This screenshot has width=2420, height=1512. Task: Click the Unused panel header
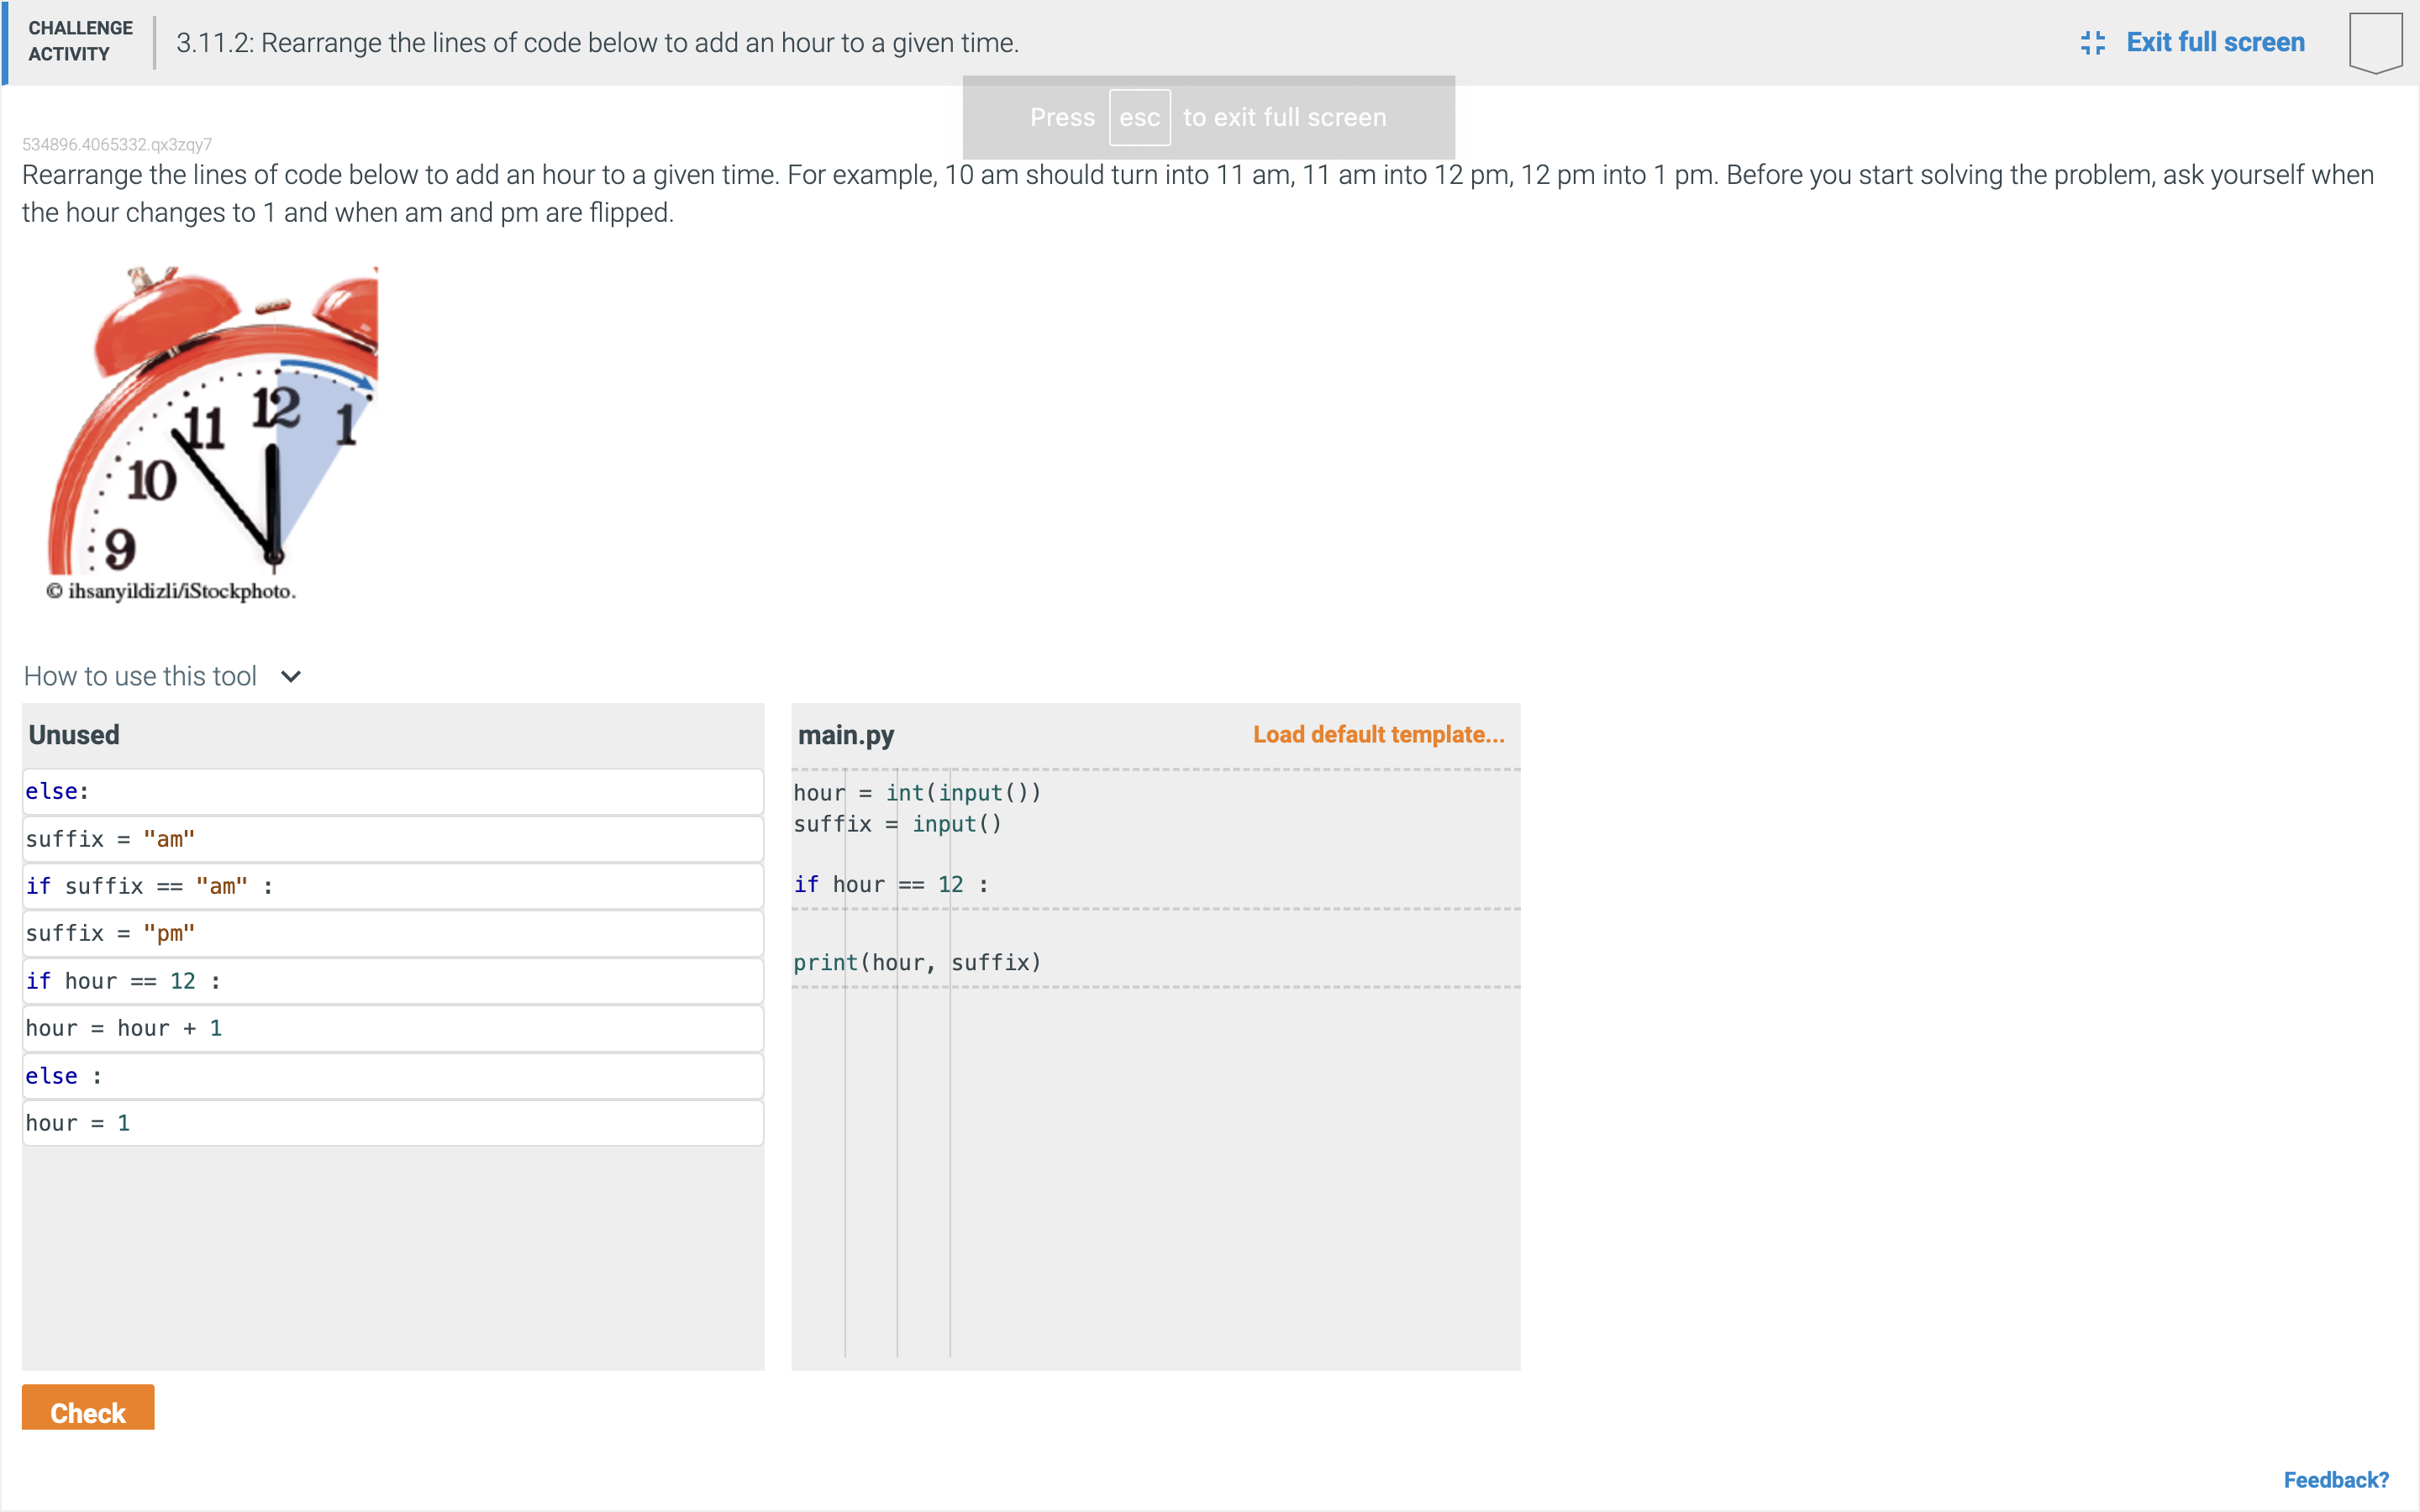pyautogui.click(x=74, y=734)
